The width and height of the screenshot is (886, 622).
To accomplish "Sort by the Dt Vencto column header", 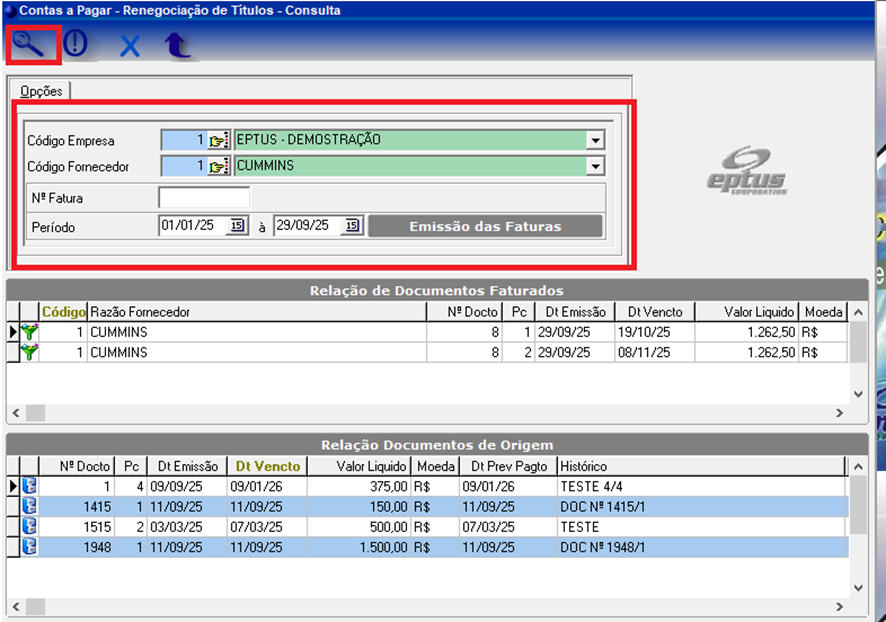I will point(267,466).
